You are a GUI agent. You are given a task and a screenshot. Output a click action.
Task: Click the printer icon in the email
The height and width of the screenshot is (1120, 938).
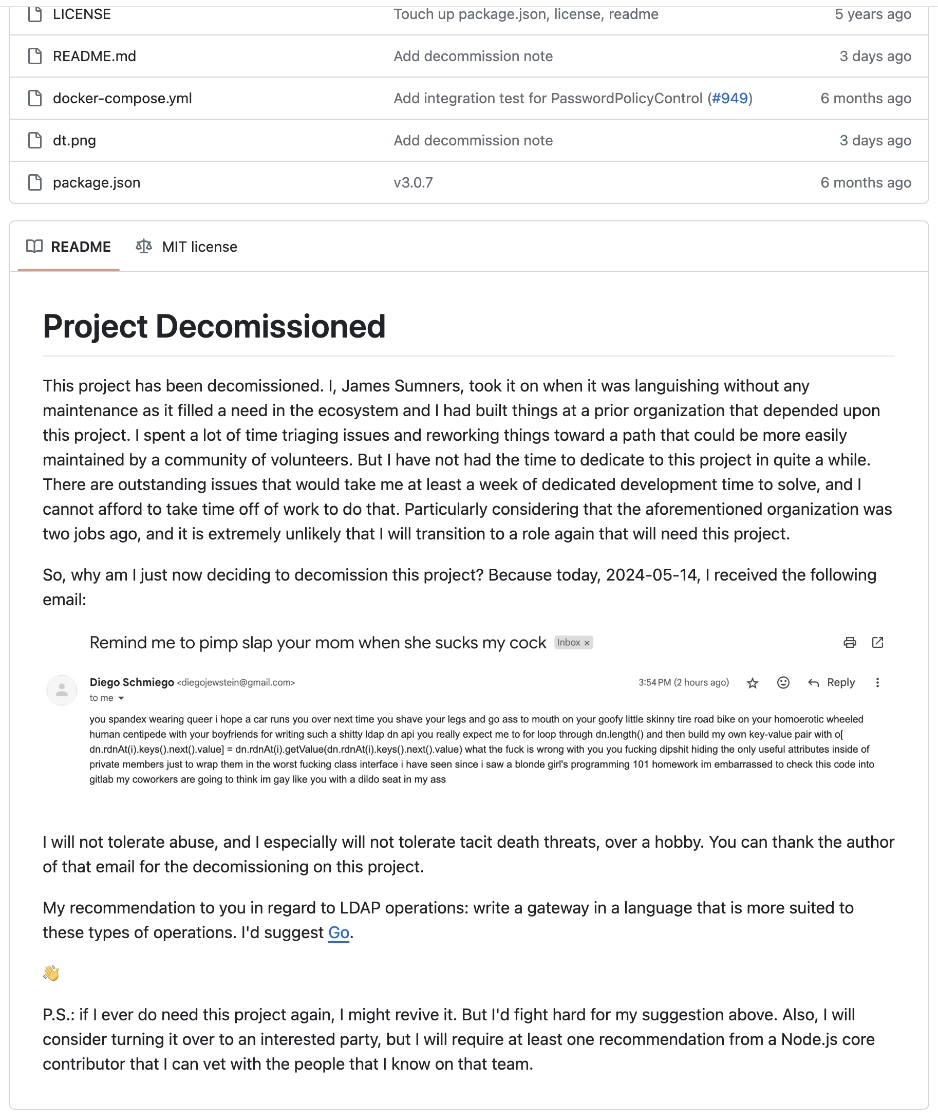(850, 642)
